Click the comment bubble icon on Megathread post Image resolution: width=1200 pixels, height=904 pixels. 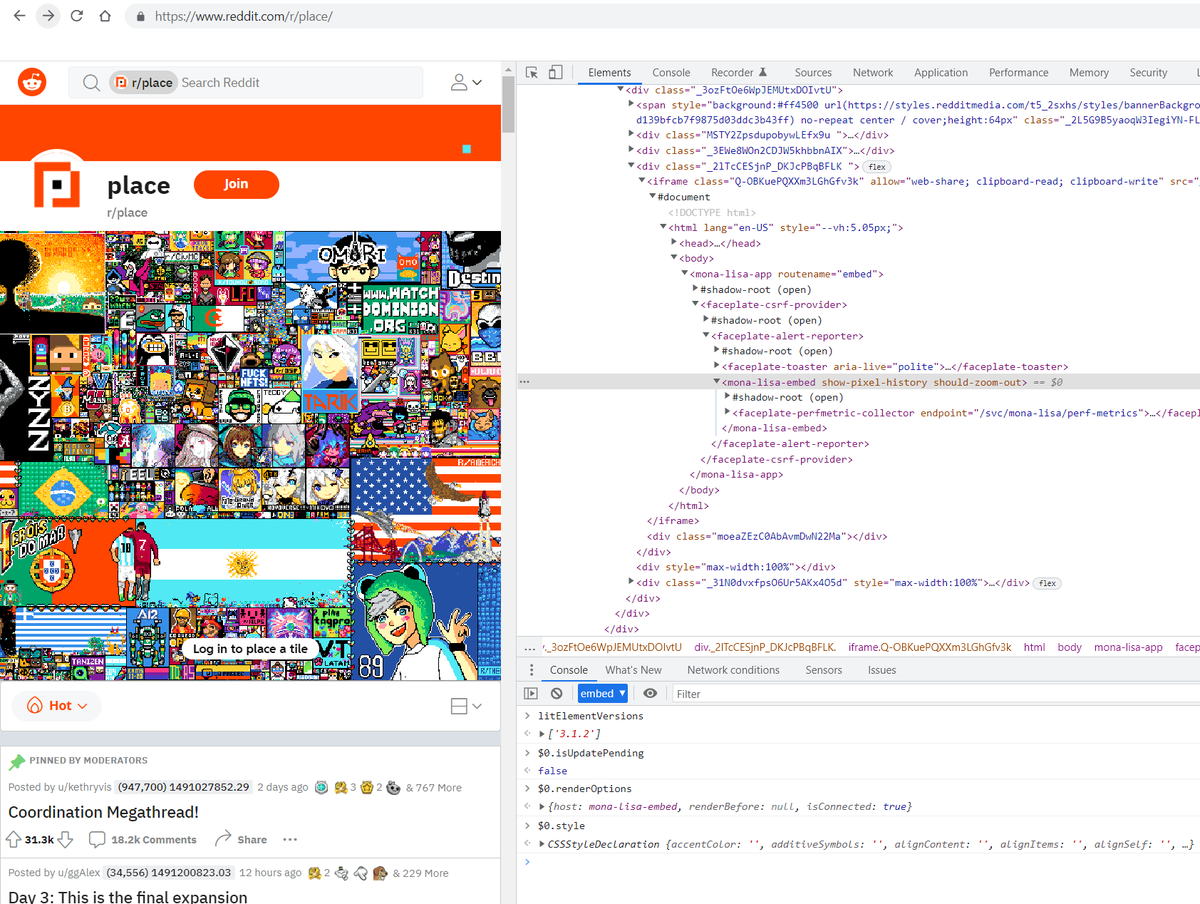tap(97, 839)
